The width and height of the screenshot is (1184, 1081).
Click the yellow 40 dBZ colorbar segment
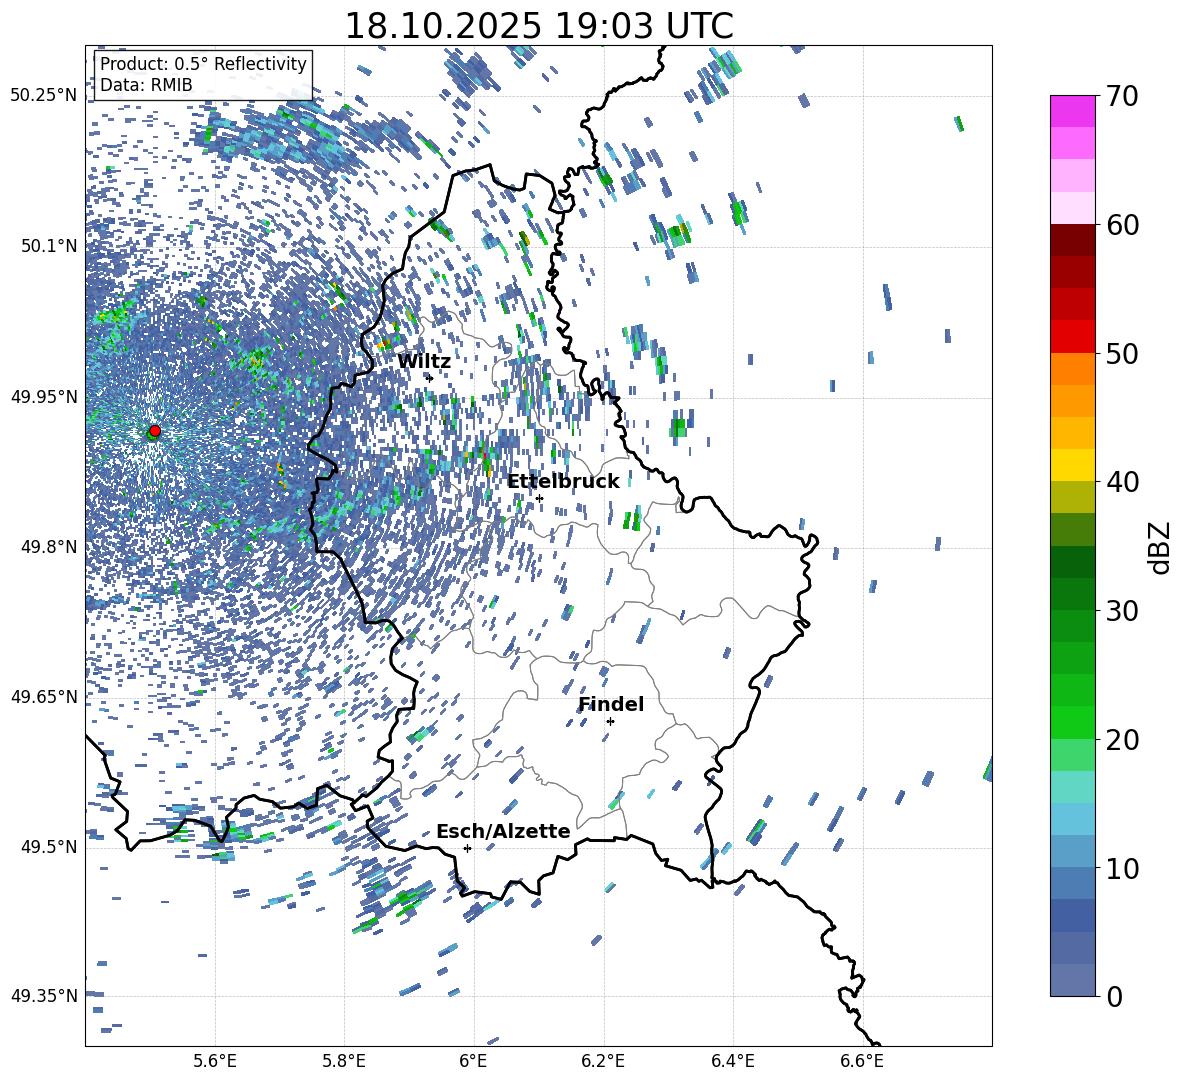[x=1072, y=465]
